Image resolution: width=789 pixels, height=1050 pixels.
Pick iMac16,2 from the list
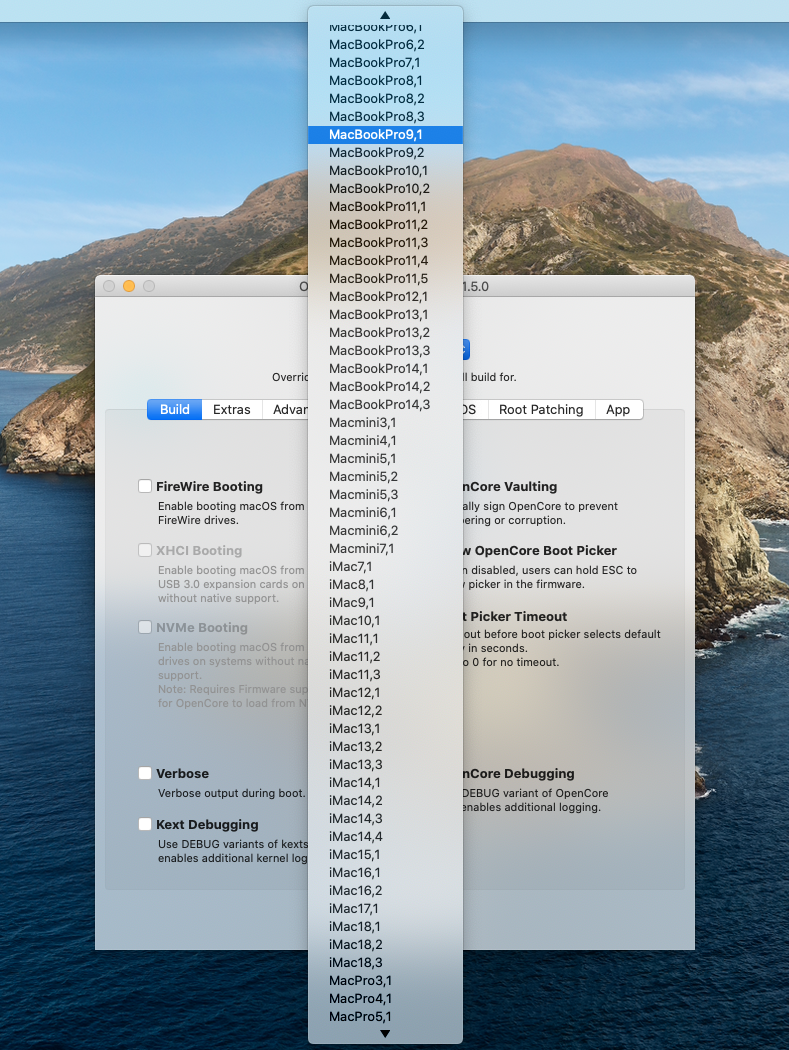coord(385,891)
